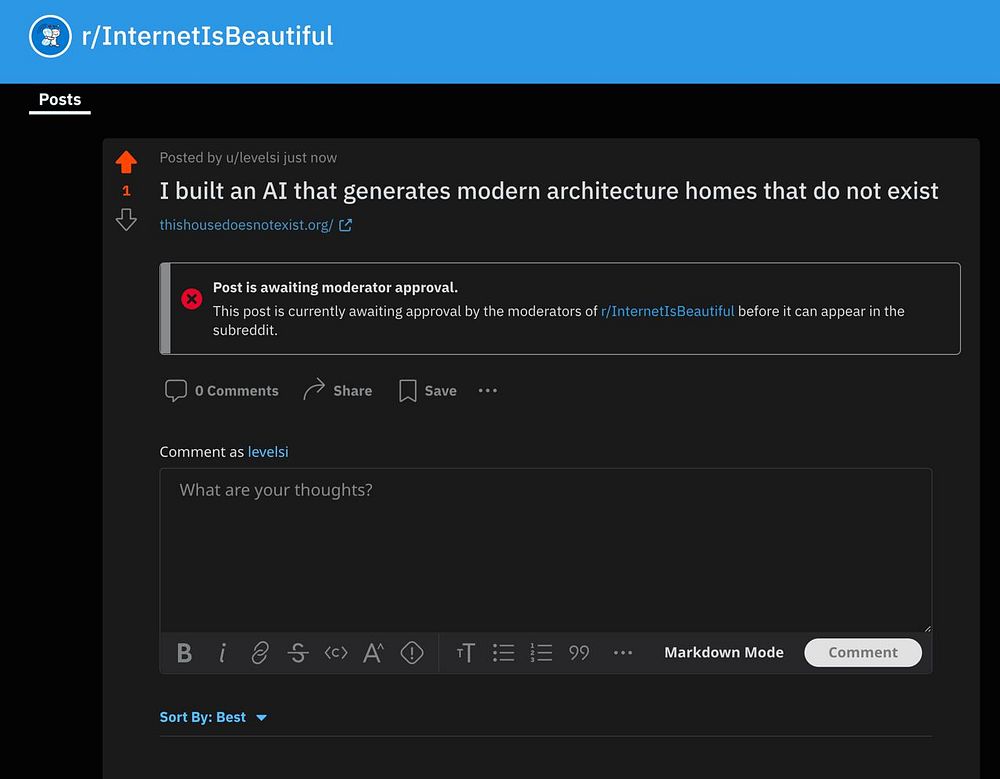Submit with the Comment button
Screen dimensions: 1000x779
863,653
